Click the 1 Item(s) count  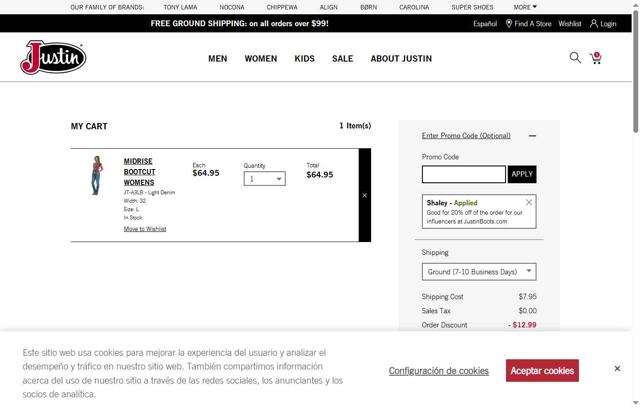[355, 126]
